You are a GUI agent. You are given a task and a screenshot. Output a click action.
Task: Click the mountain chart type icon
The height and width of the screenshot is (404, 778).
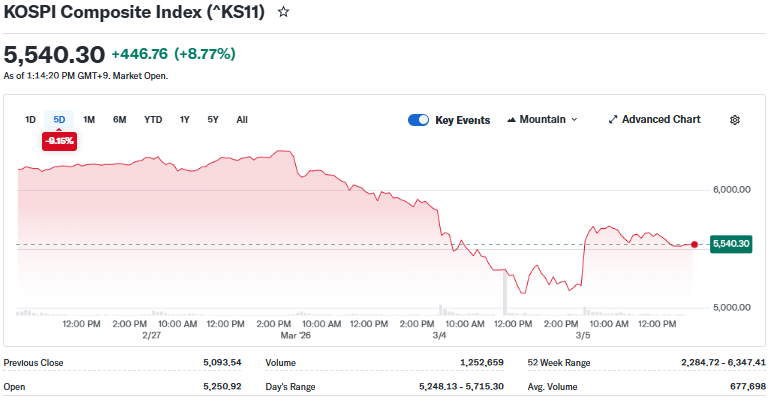pos(511,120)
